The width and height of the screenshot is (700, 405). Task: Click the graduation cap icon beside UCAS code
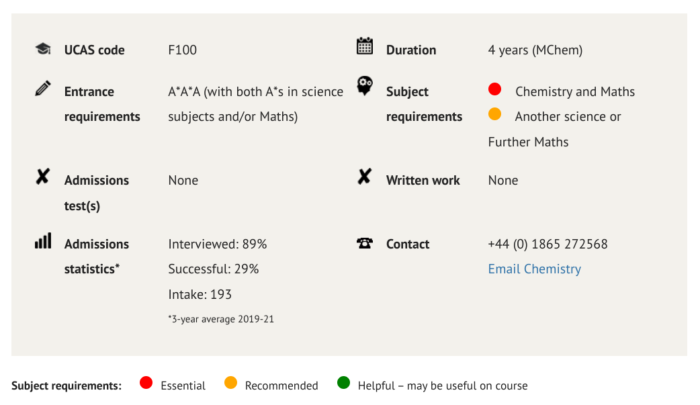[x=43, y=49]
